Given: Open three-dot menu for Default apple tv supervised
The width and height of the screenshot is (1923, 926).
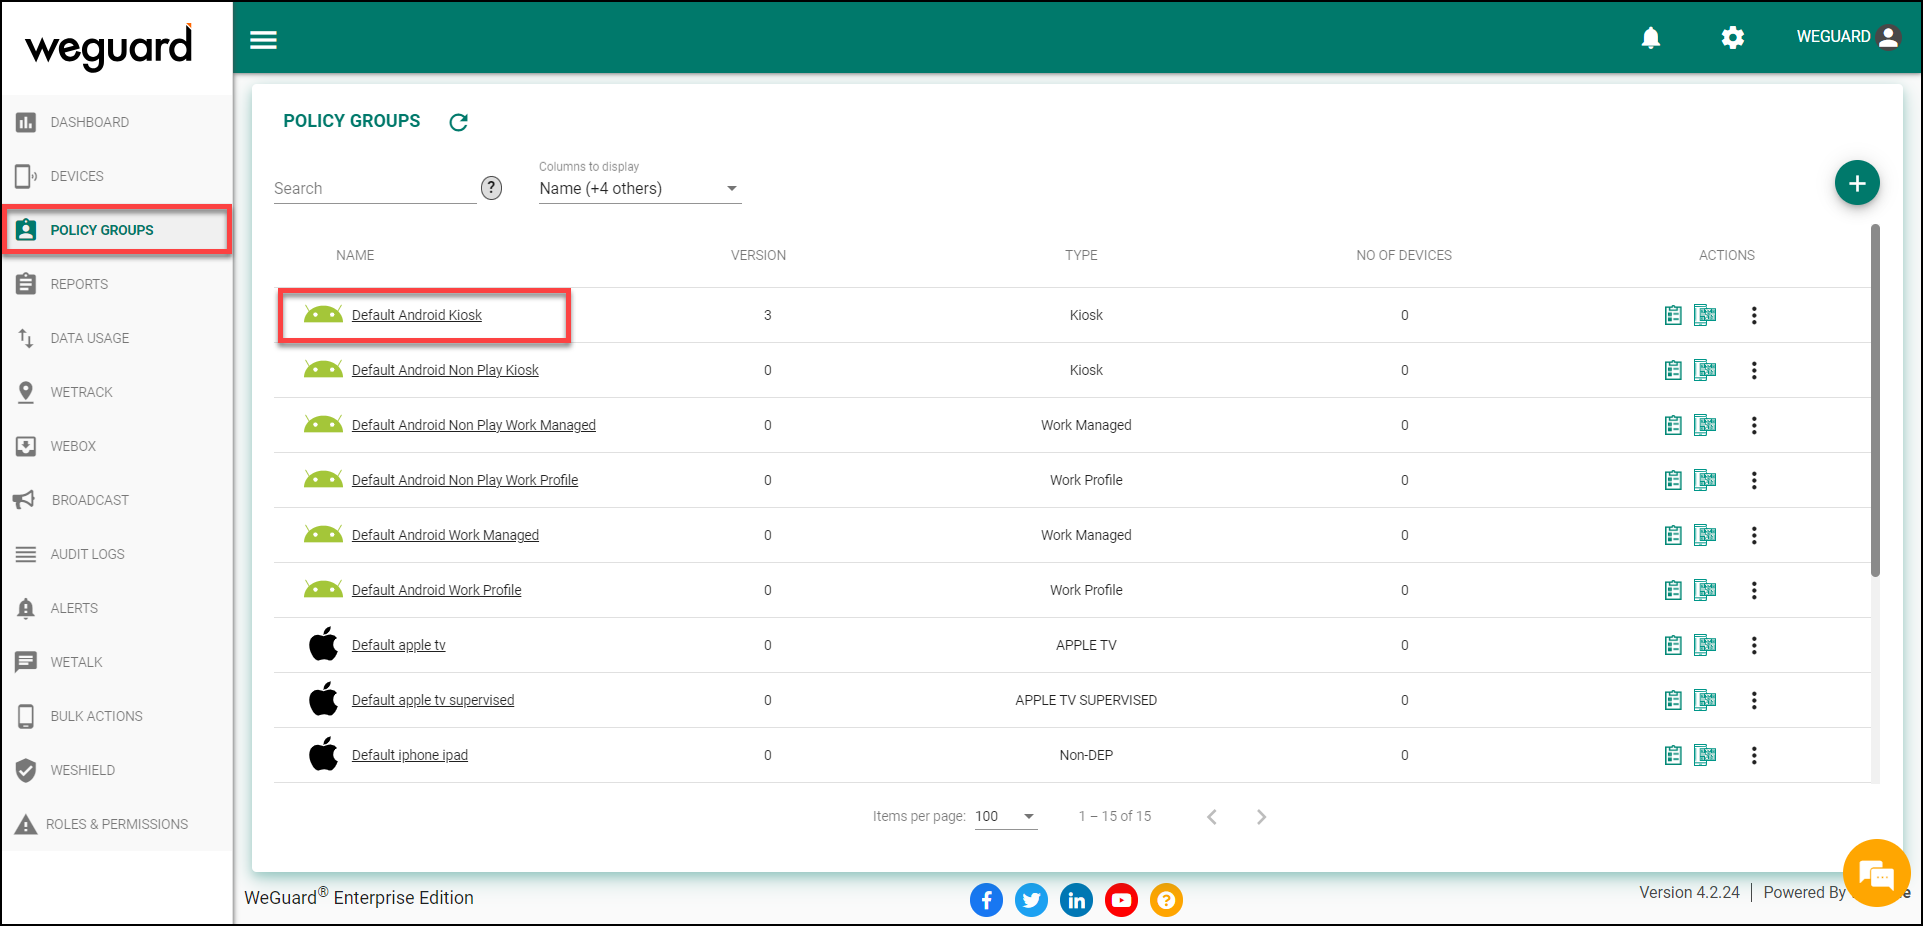Looking at the screenshot, I should click(1754, 700).
